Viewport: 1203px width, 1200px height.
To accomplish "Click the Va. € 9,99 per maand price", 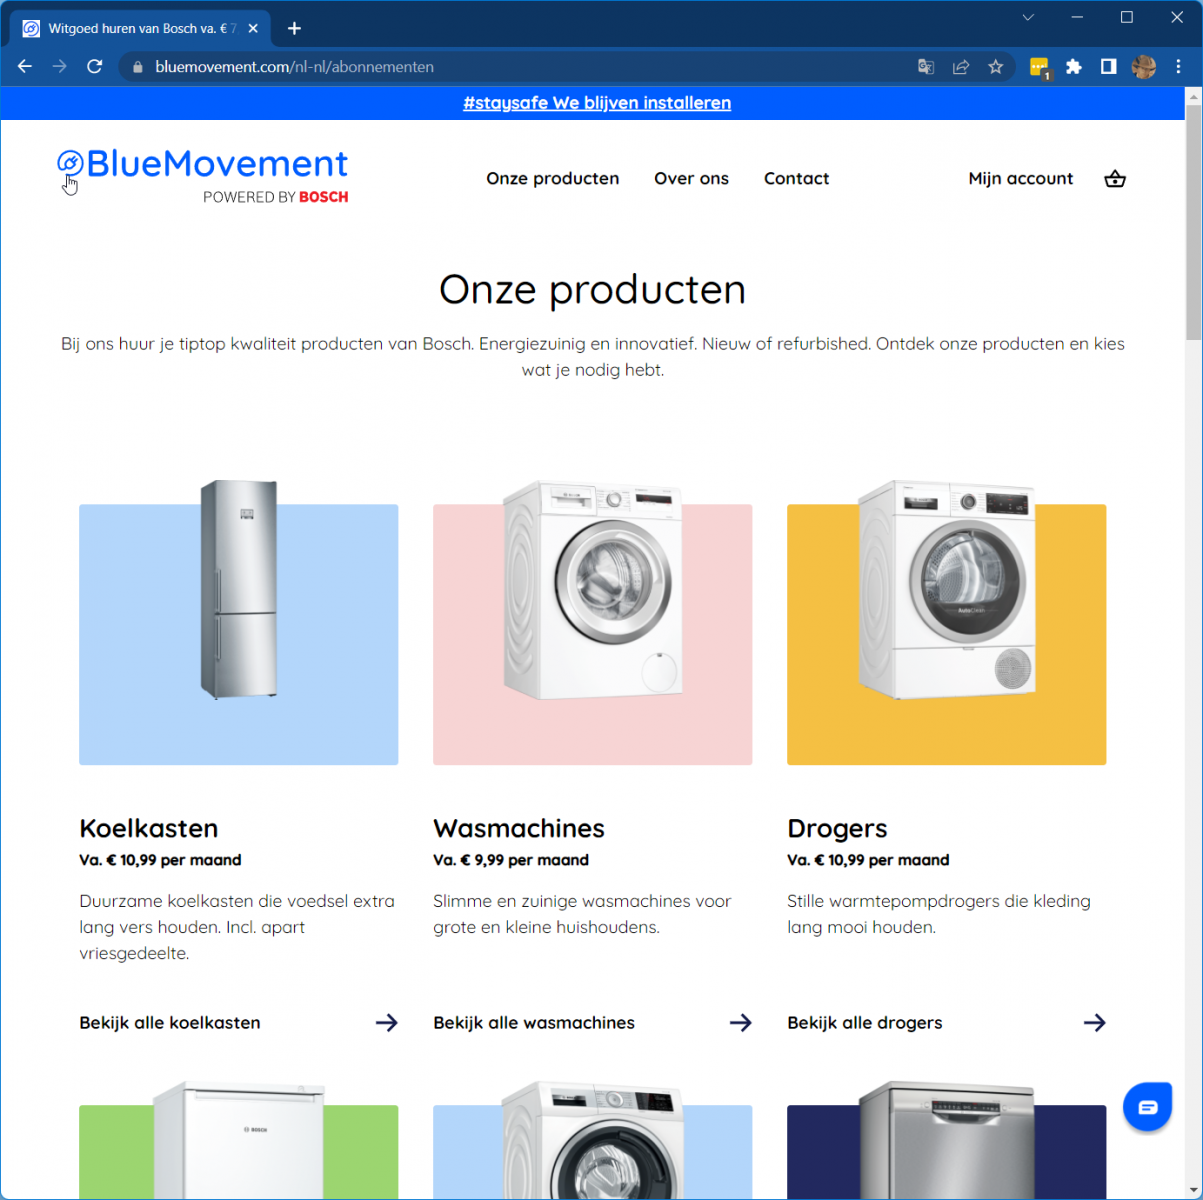I will [511, 860].
